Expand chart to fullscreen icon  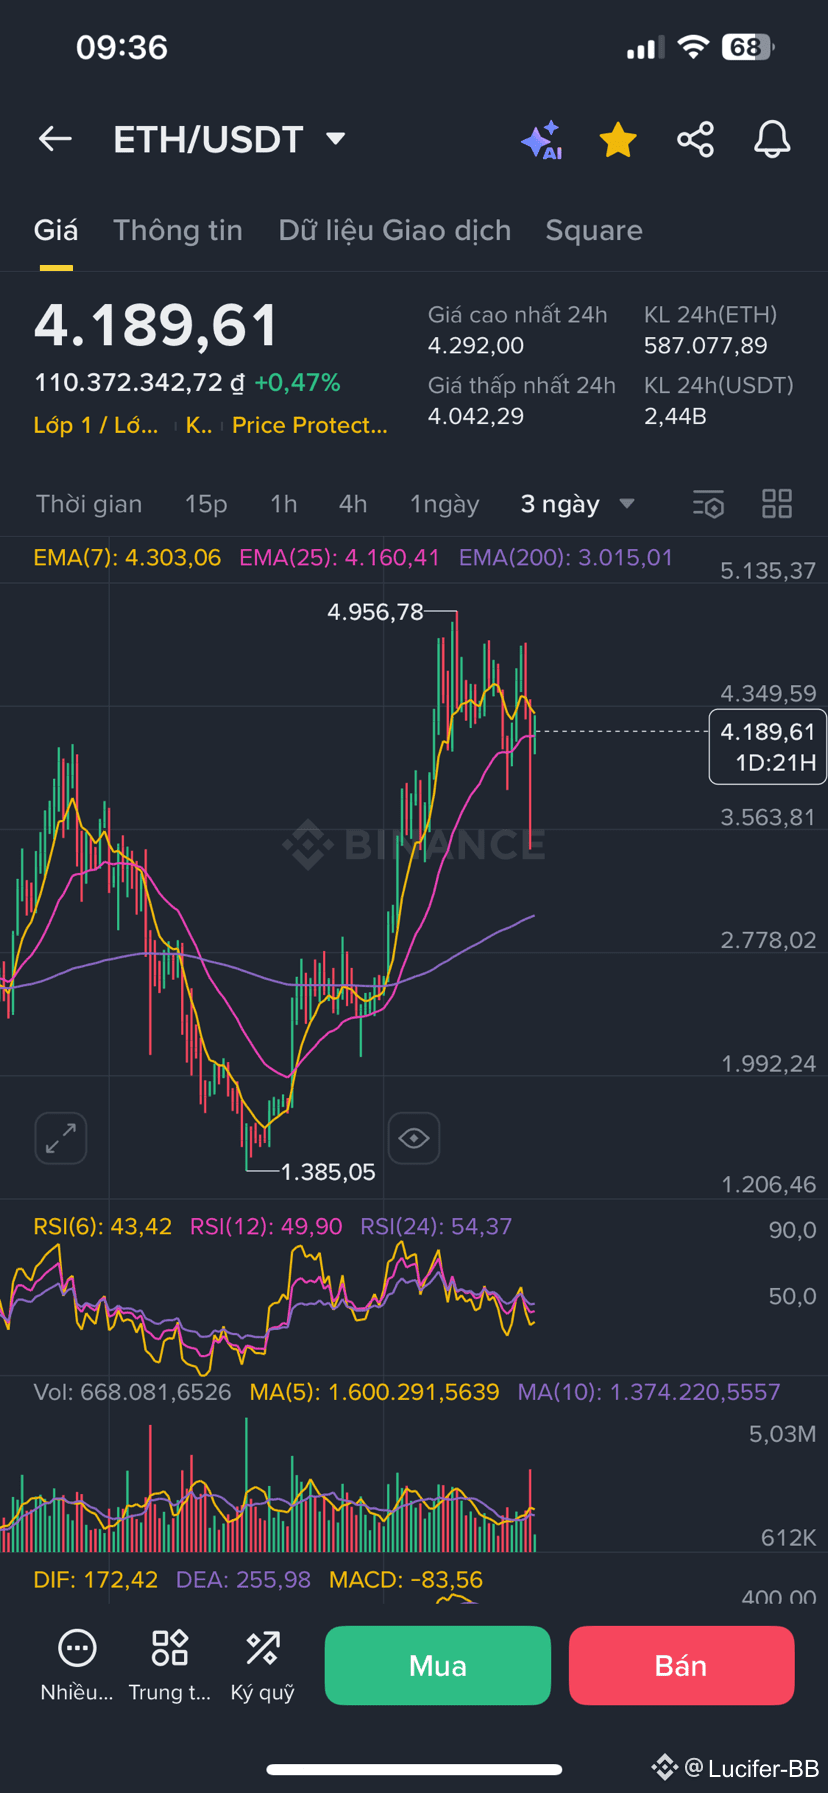(x=61, y=1138)
